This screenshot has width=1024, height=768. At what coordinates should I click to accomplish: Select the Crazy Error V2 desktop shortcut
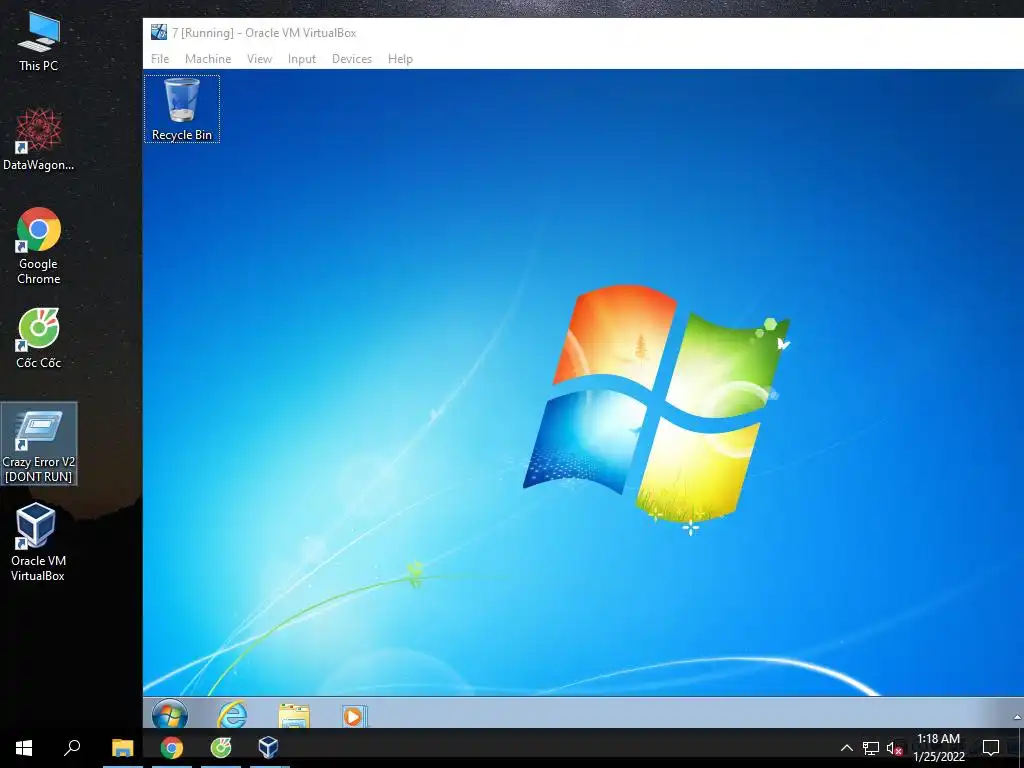(x=39, y=444)
